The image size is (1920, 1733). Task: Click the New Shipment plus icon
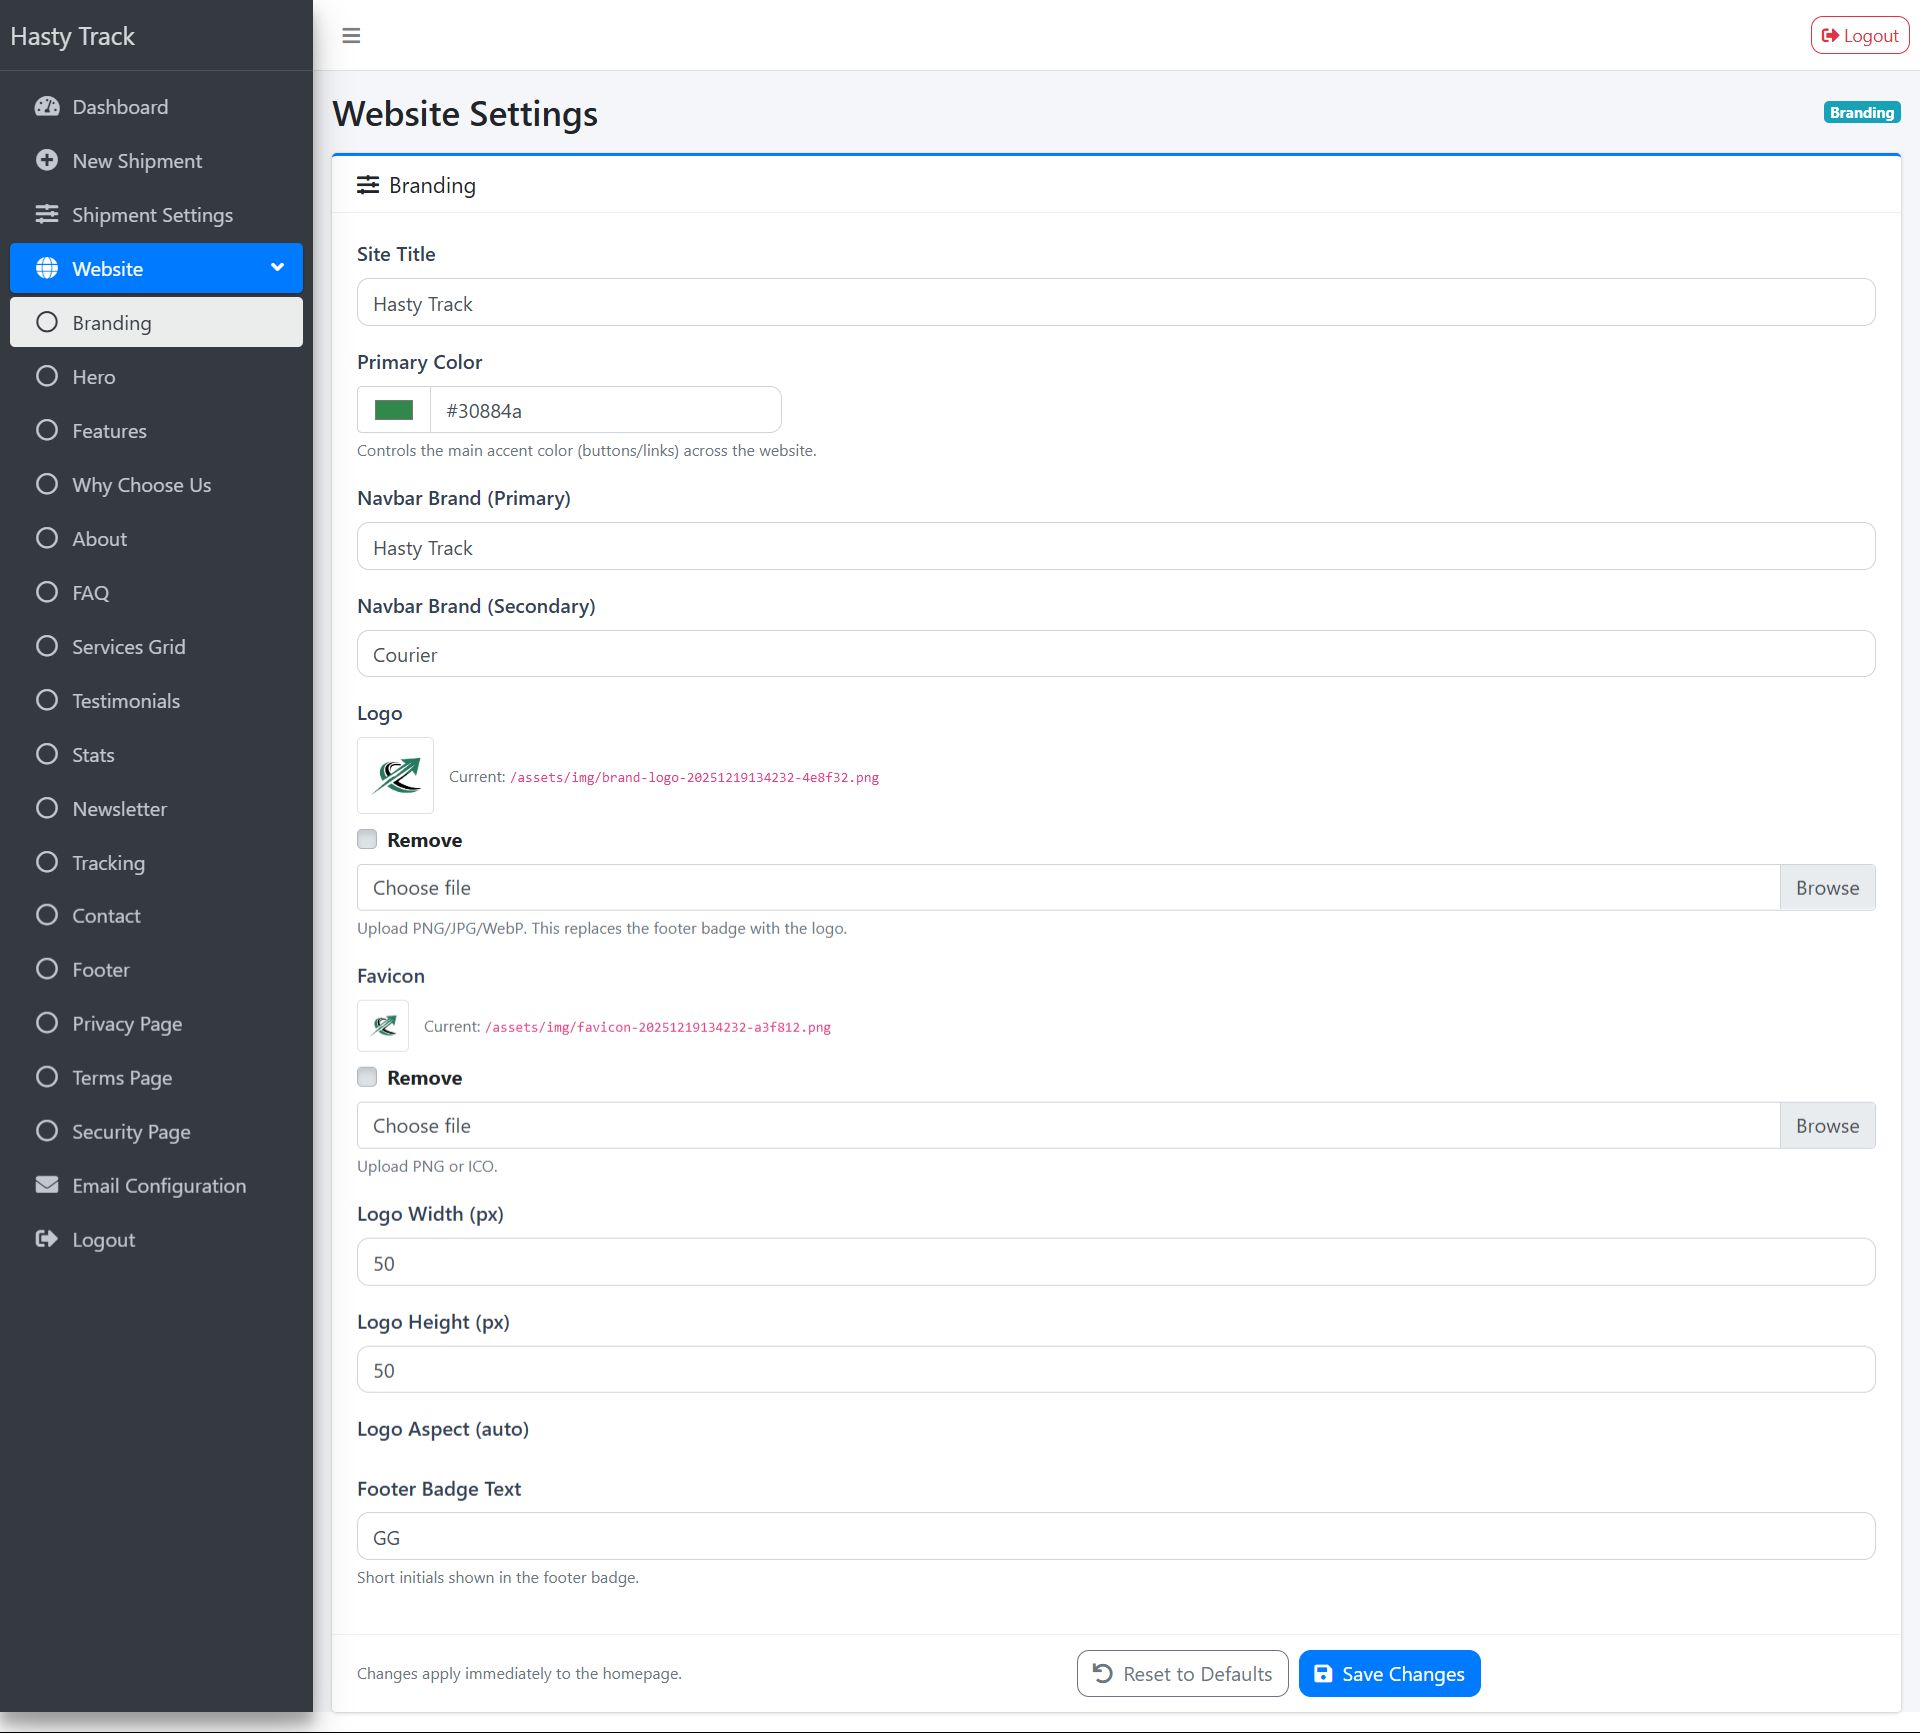click(x=47, y=160)
